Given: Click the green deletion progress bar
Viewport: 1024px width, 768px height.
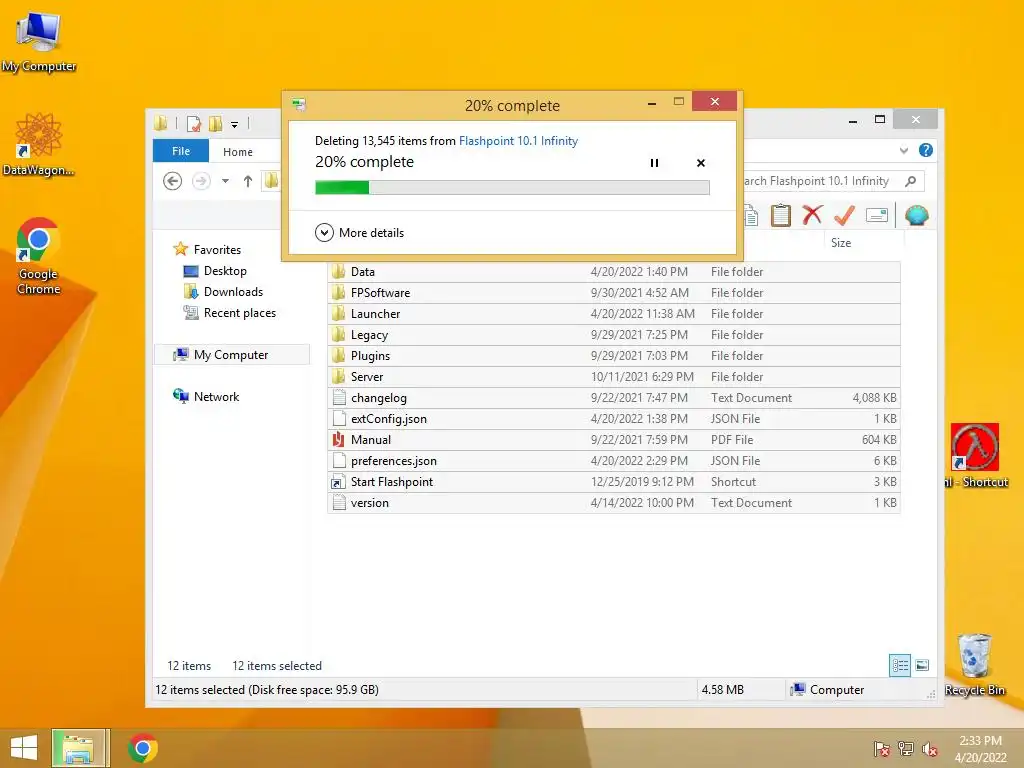Looking at the screenshot, I should (512, 188).
